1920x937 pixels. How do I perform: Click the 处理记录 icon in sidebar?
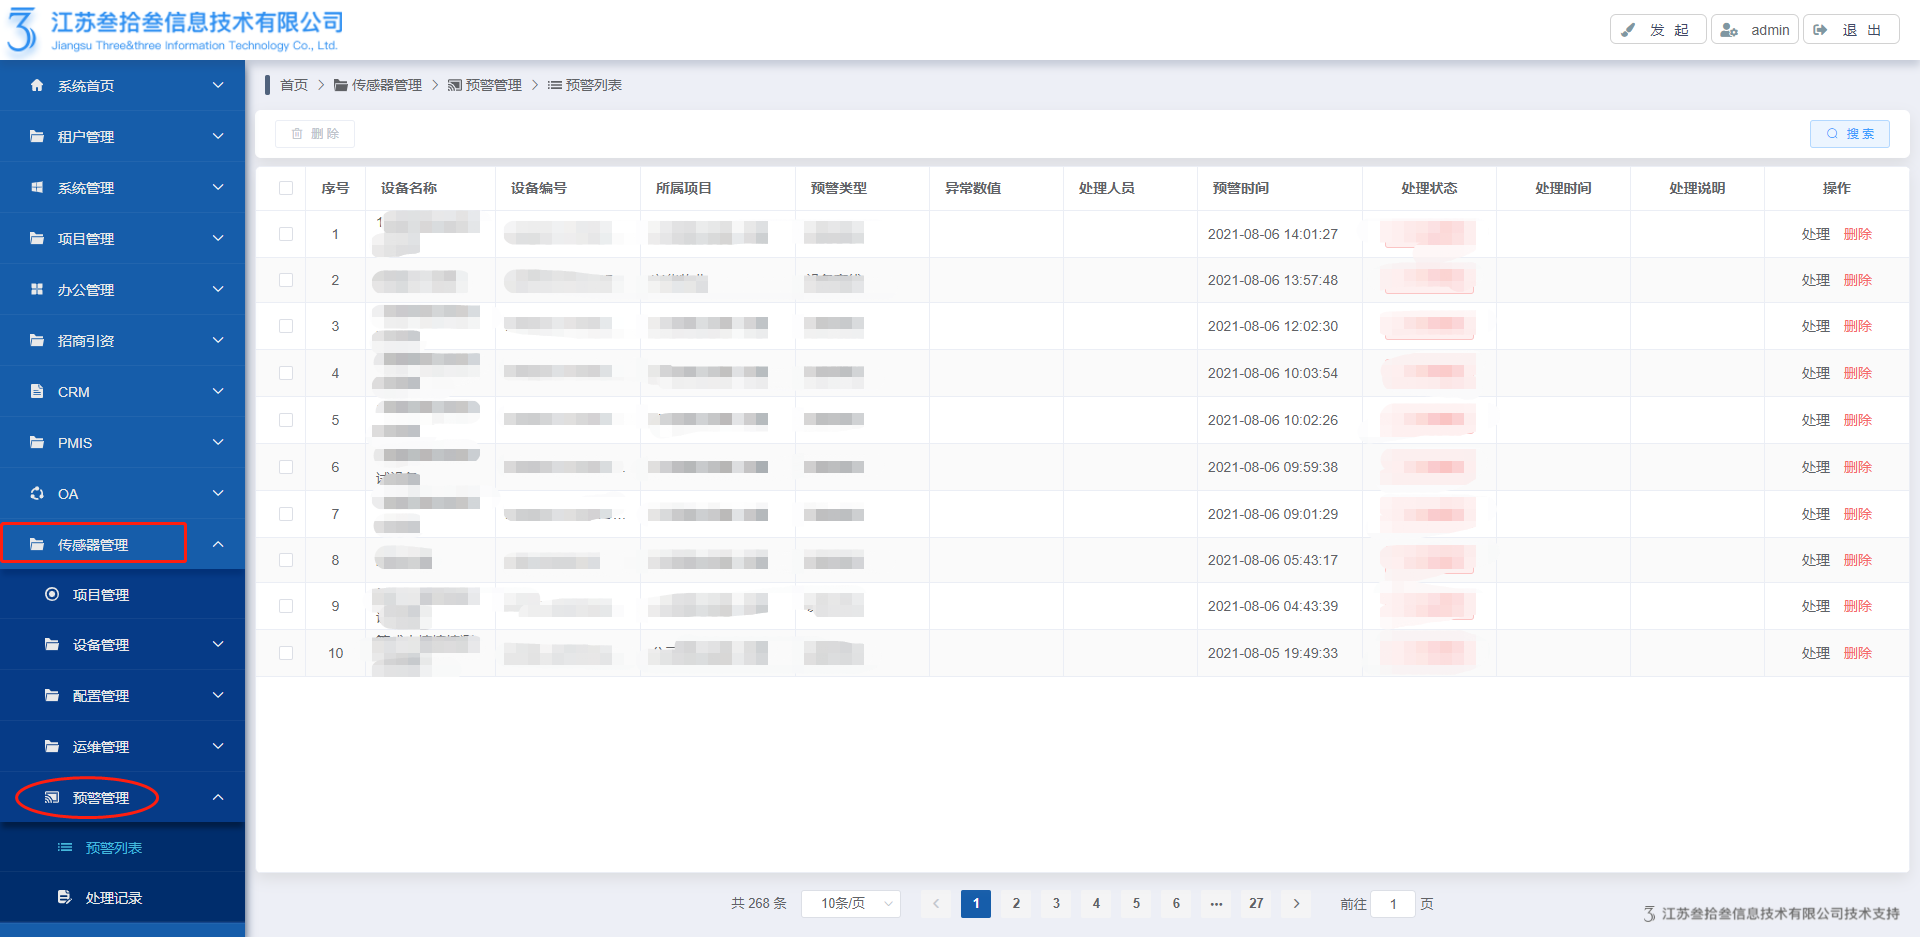pos(64,898)
